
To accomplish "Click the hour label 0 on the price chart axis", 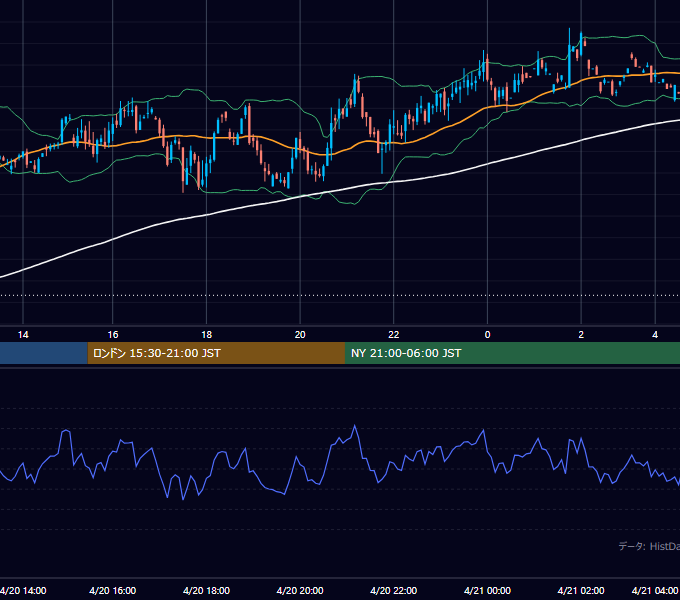I will [x=487, y=335].
